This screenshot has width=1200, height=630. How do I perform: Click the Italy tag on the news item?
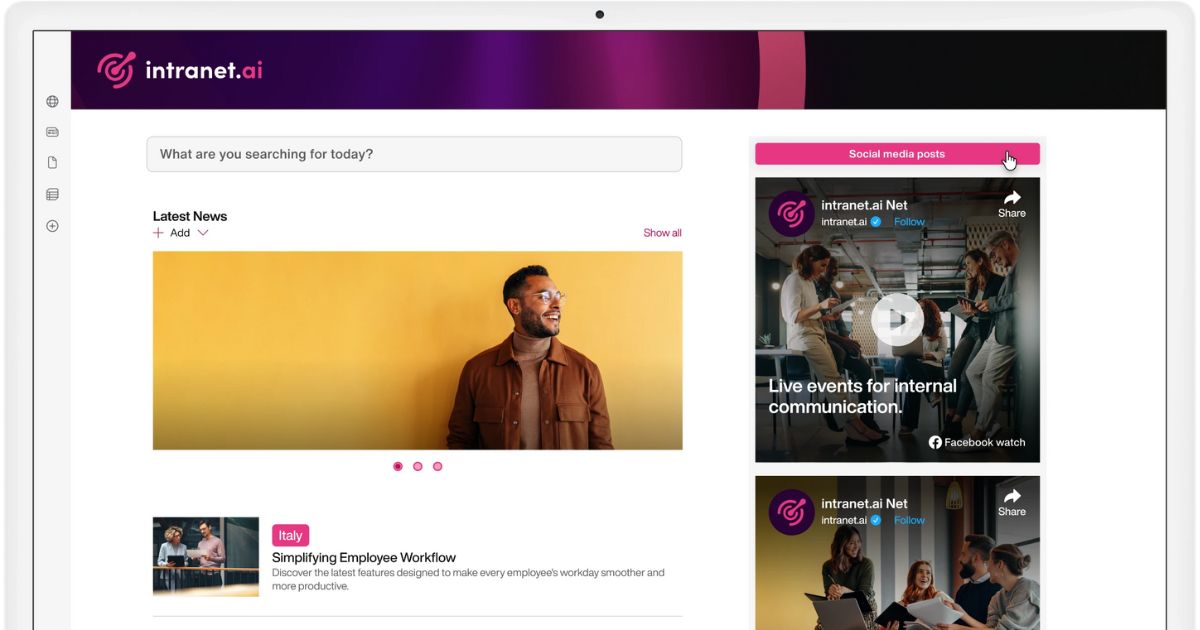[x=290, y=535]
